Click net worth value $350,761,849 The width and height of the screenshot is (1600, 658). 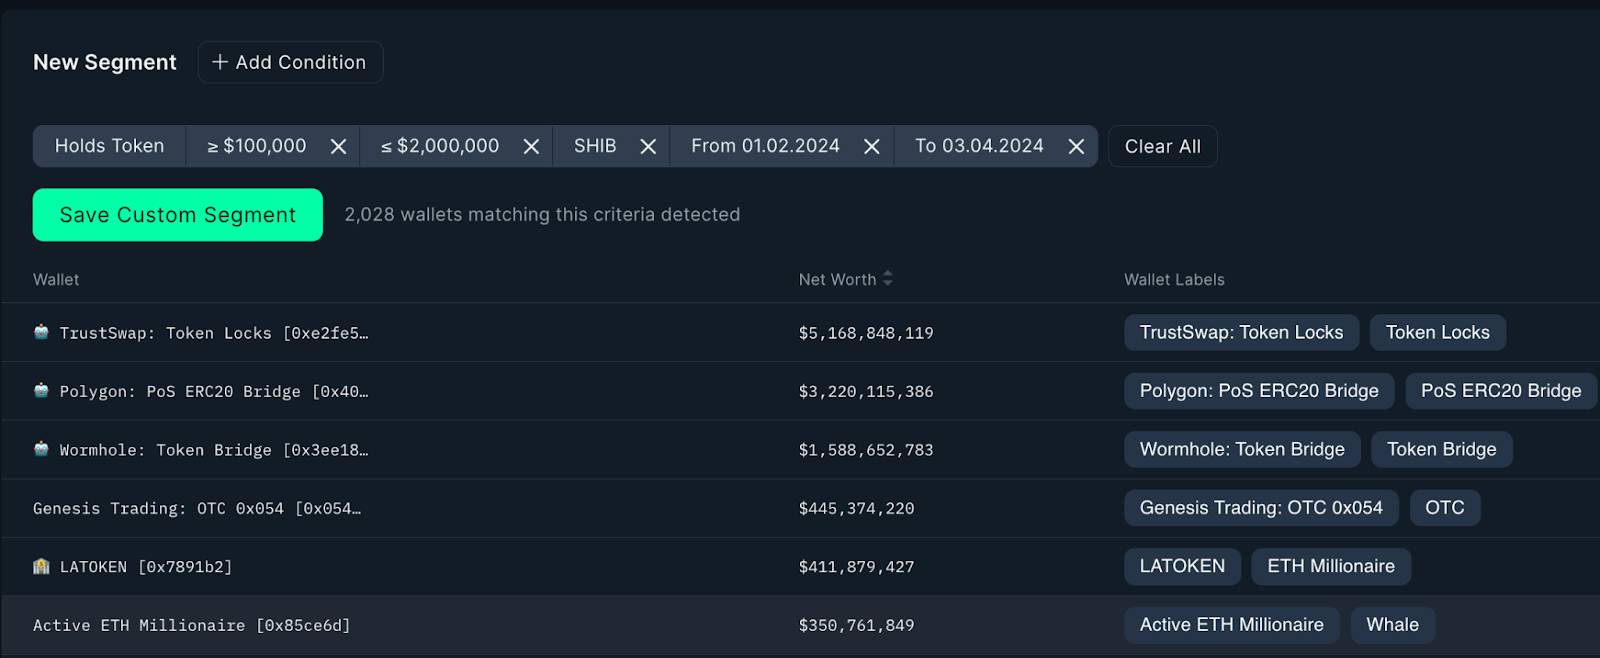pyautogui.click(x=856, y=625)
